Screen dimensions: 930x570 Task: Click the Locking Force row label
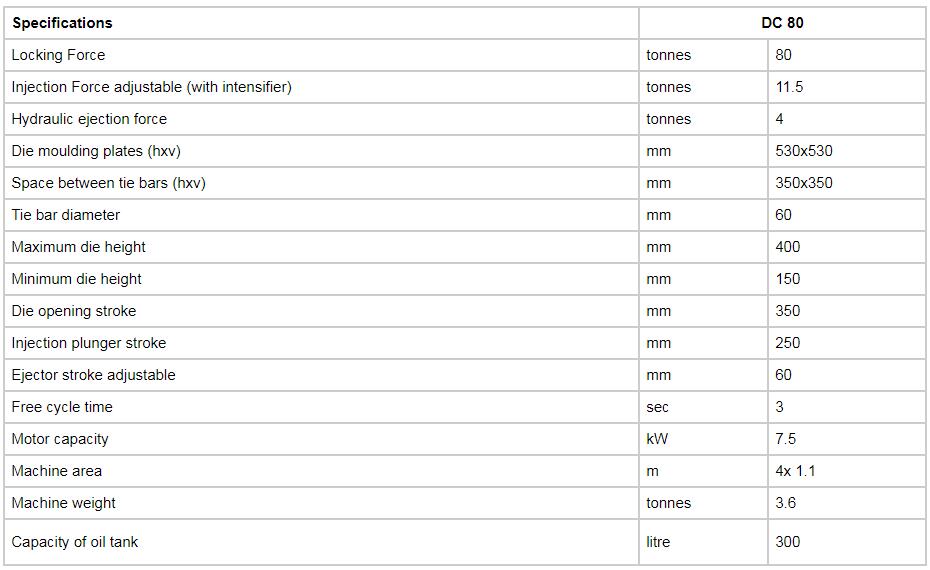[x=58, y=55]
